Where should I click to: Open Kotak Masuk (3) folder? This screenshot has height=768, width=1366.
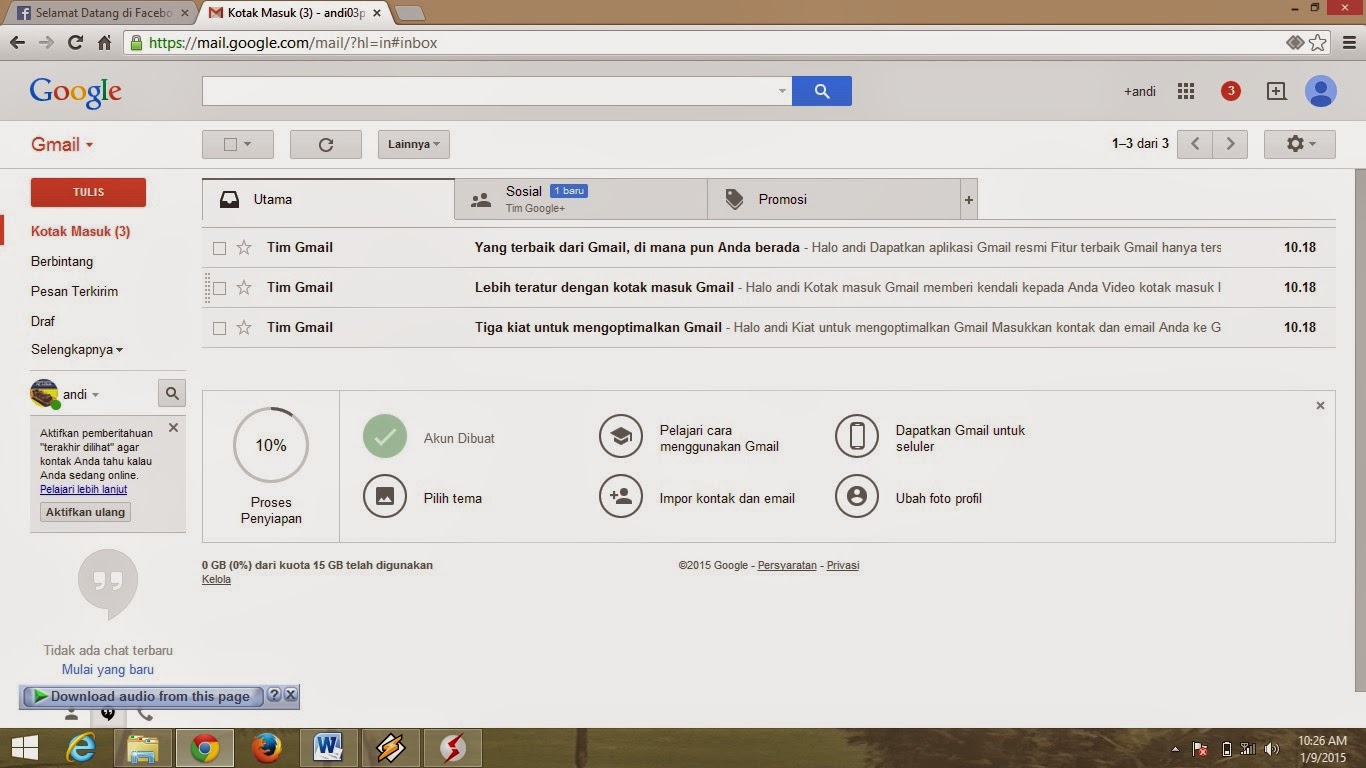coord(80,231)
